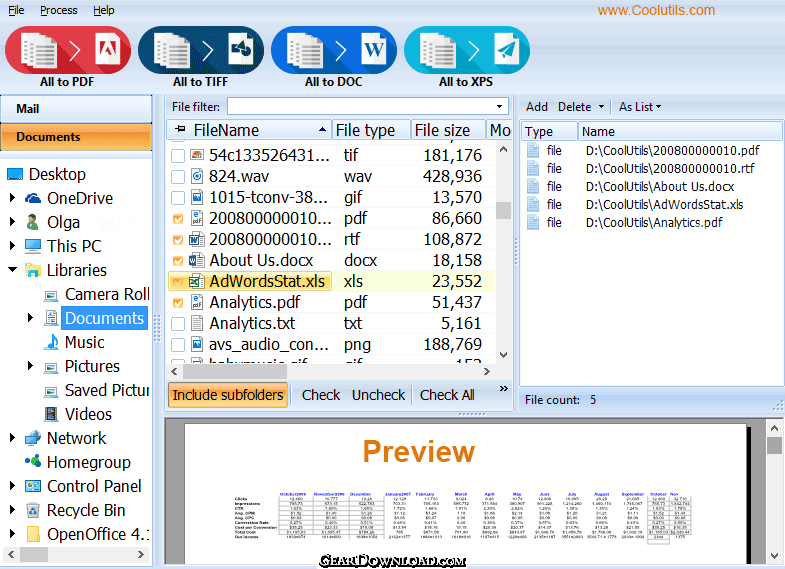Collapse the Libraries tree node

[x=13, y=270]
